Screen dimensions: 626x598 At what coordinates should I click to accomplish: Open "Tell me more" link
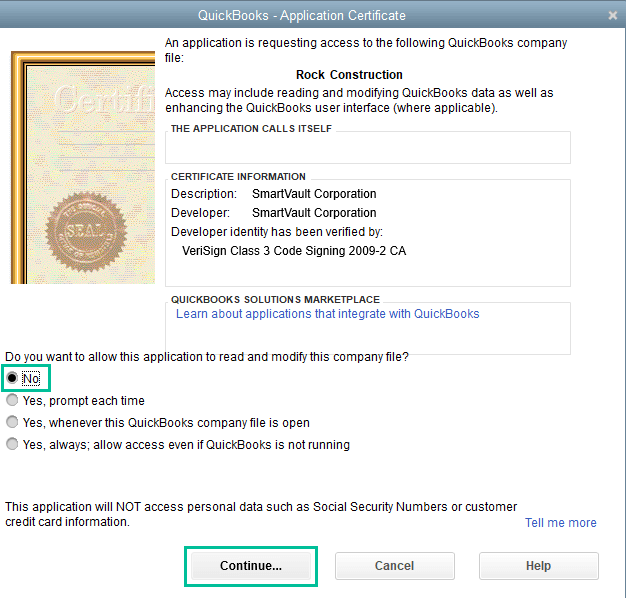561,523
